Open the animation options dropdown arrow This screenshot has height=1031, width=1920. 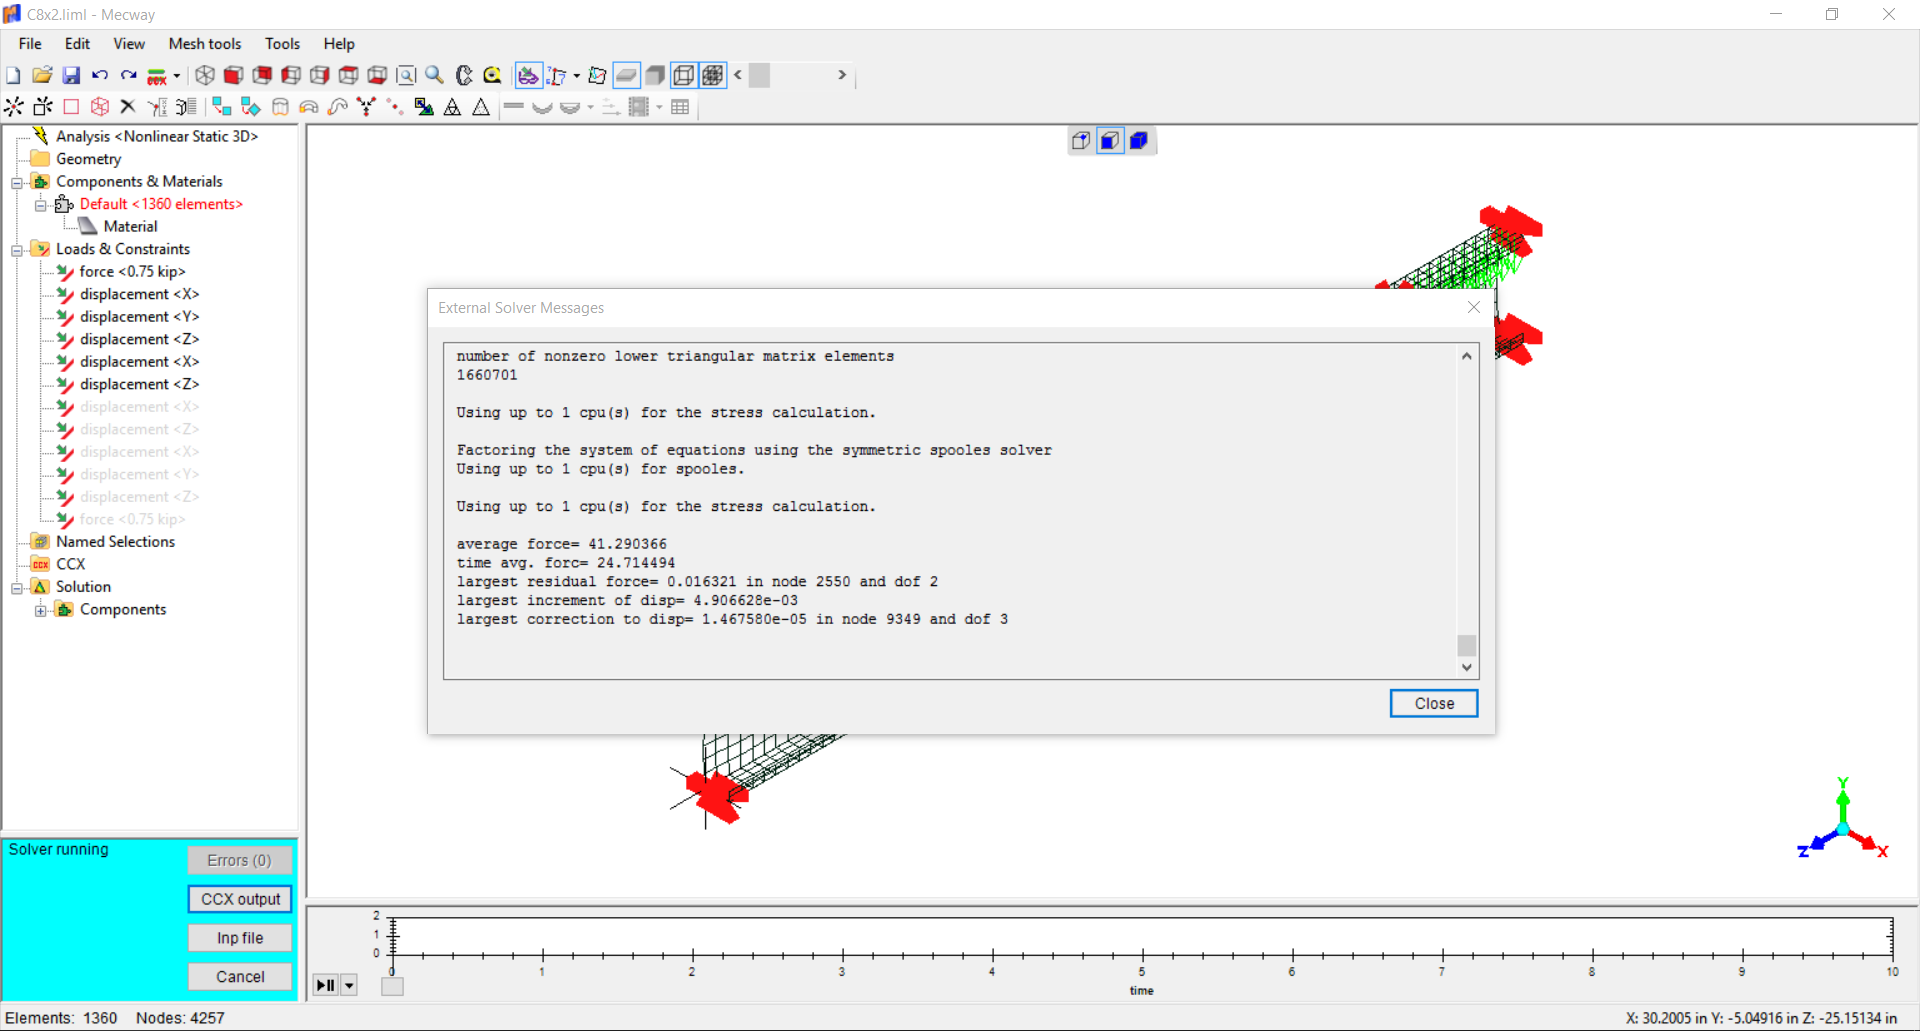(x=659, y=107)
